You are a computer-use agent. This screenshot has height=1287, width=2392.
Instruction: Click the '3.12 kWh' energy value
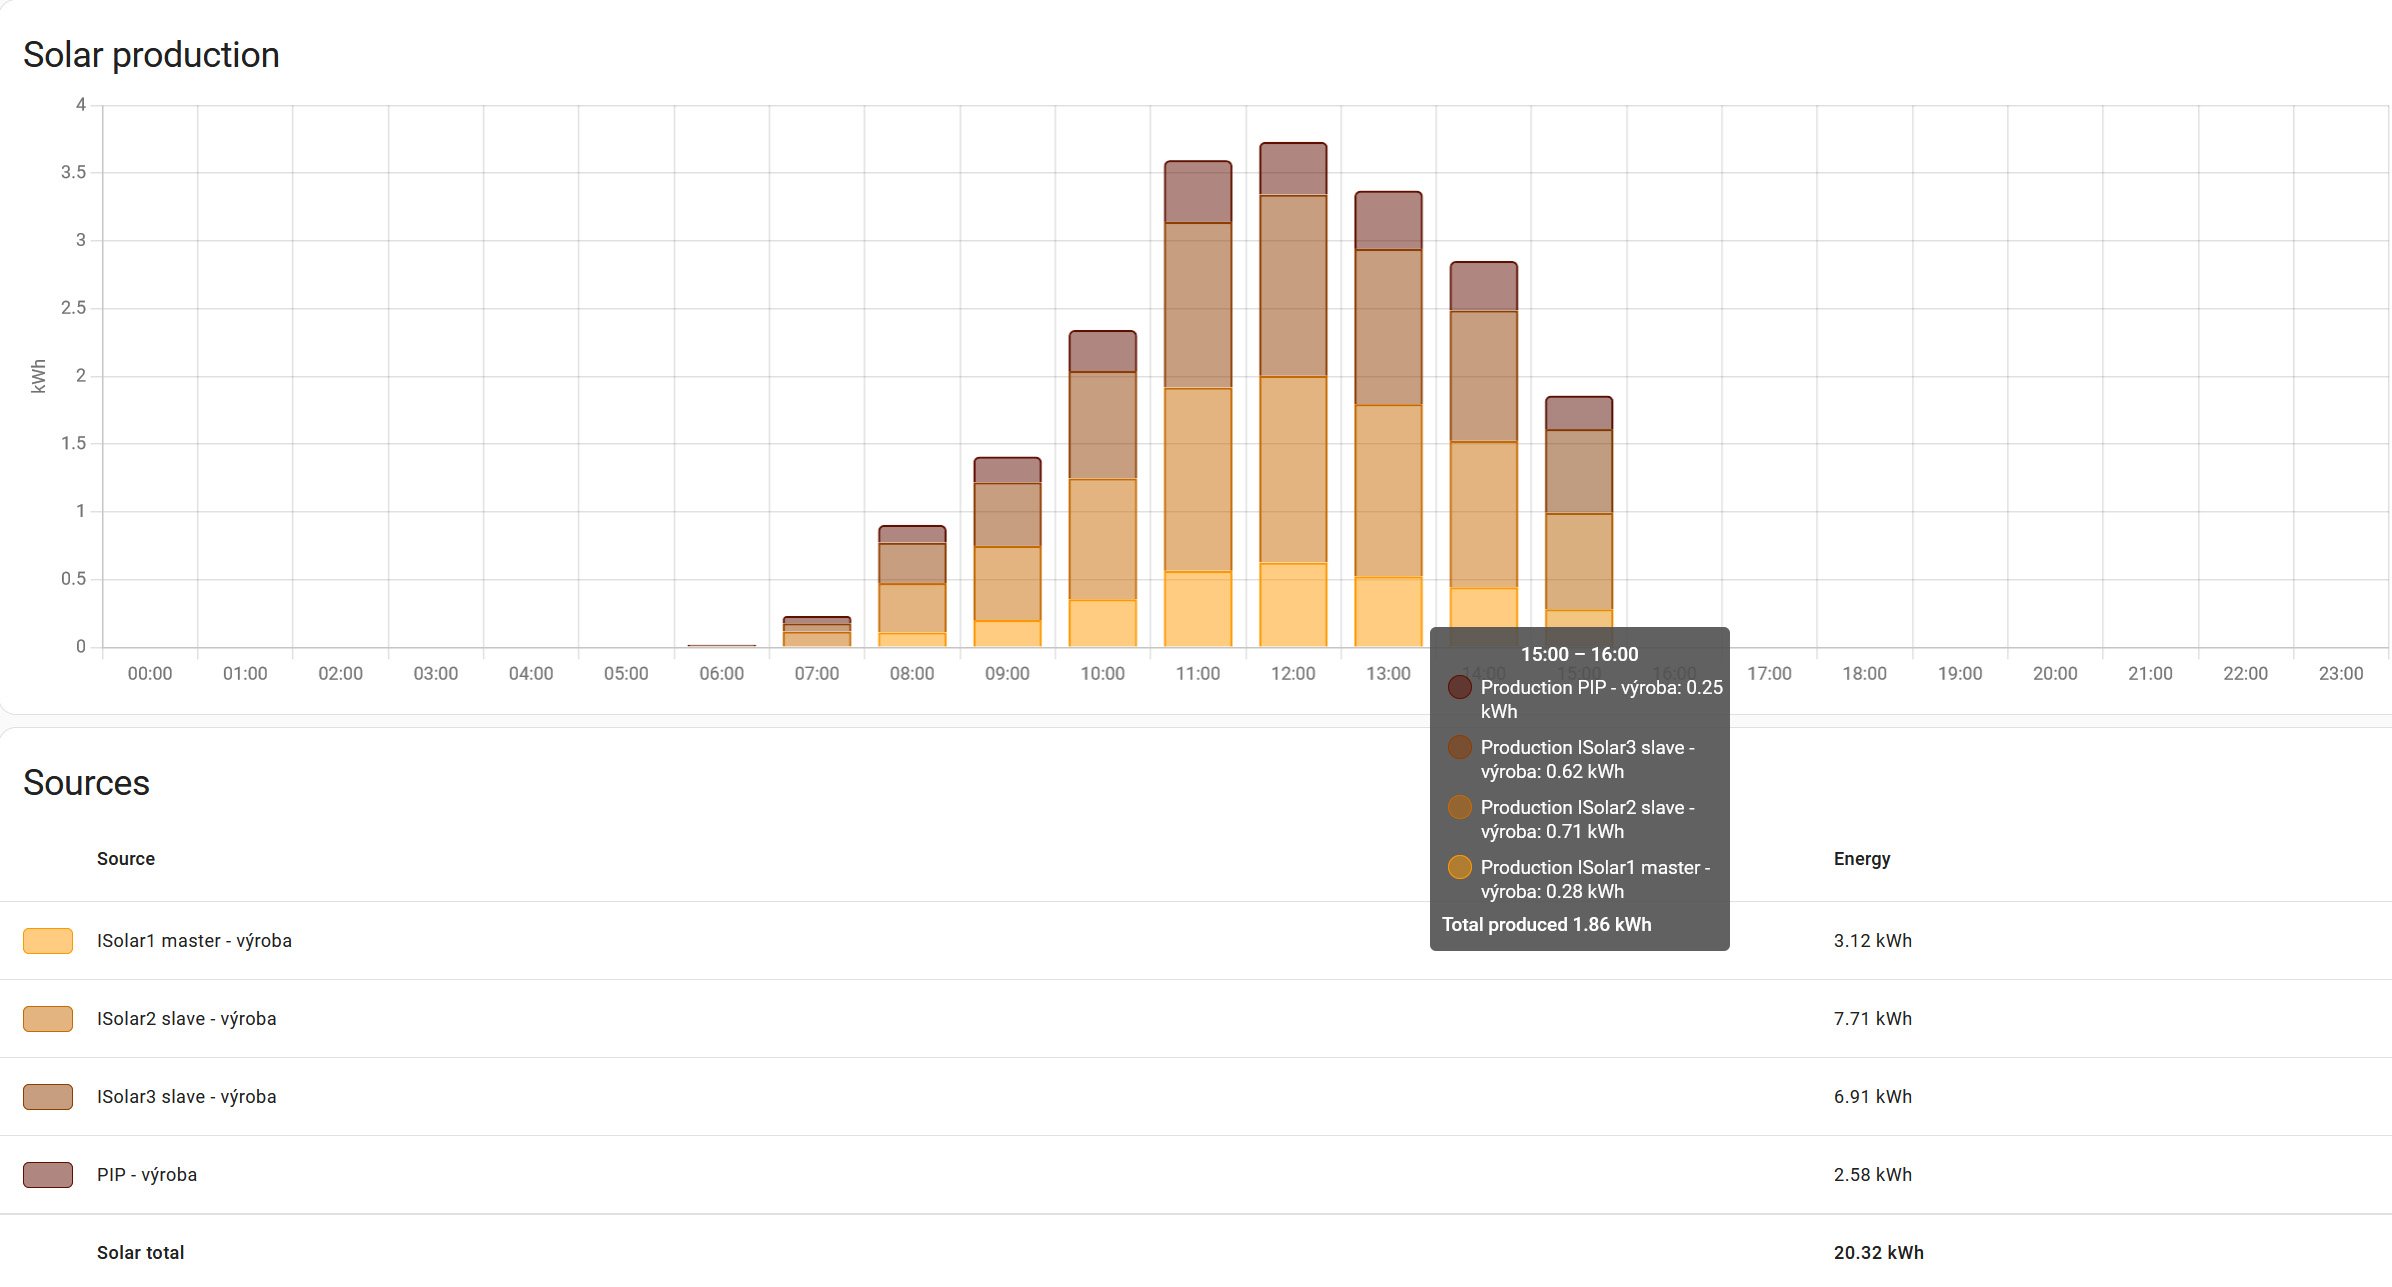tap(1873, 941)
